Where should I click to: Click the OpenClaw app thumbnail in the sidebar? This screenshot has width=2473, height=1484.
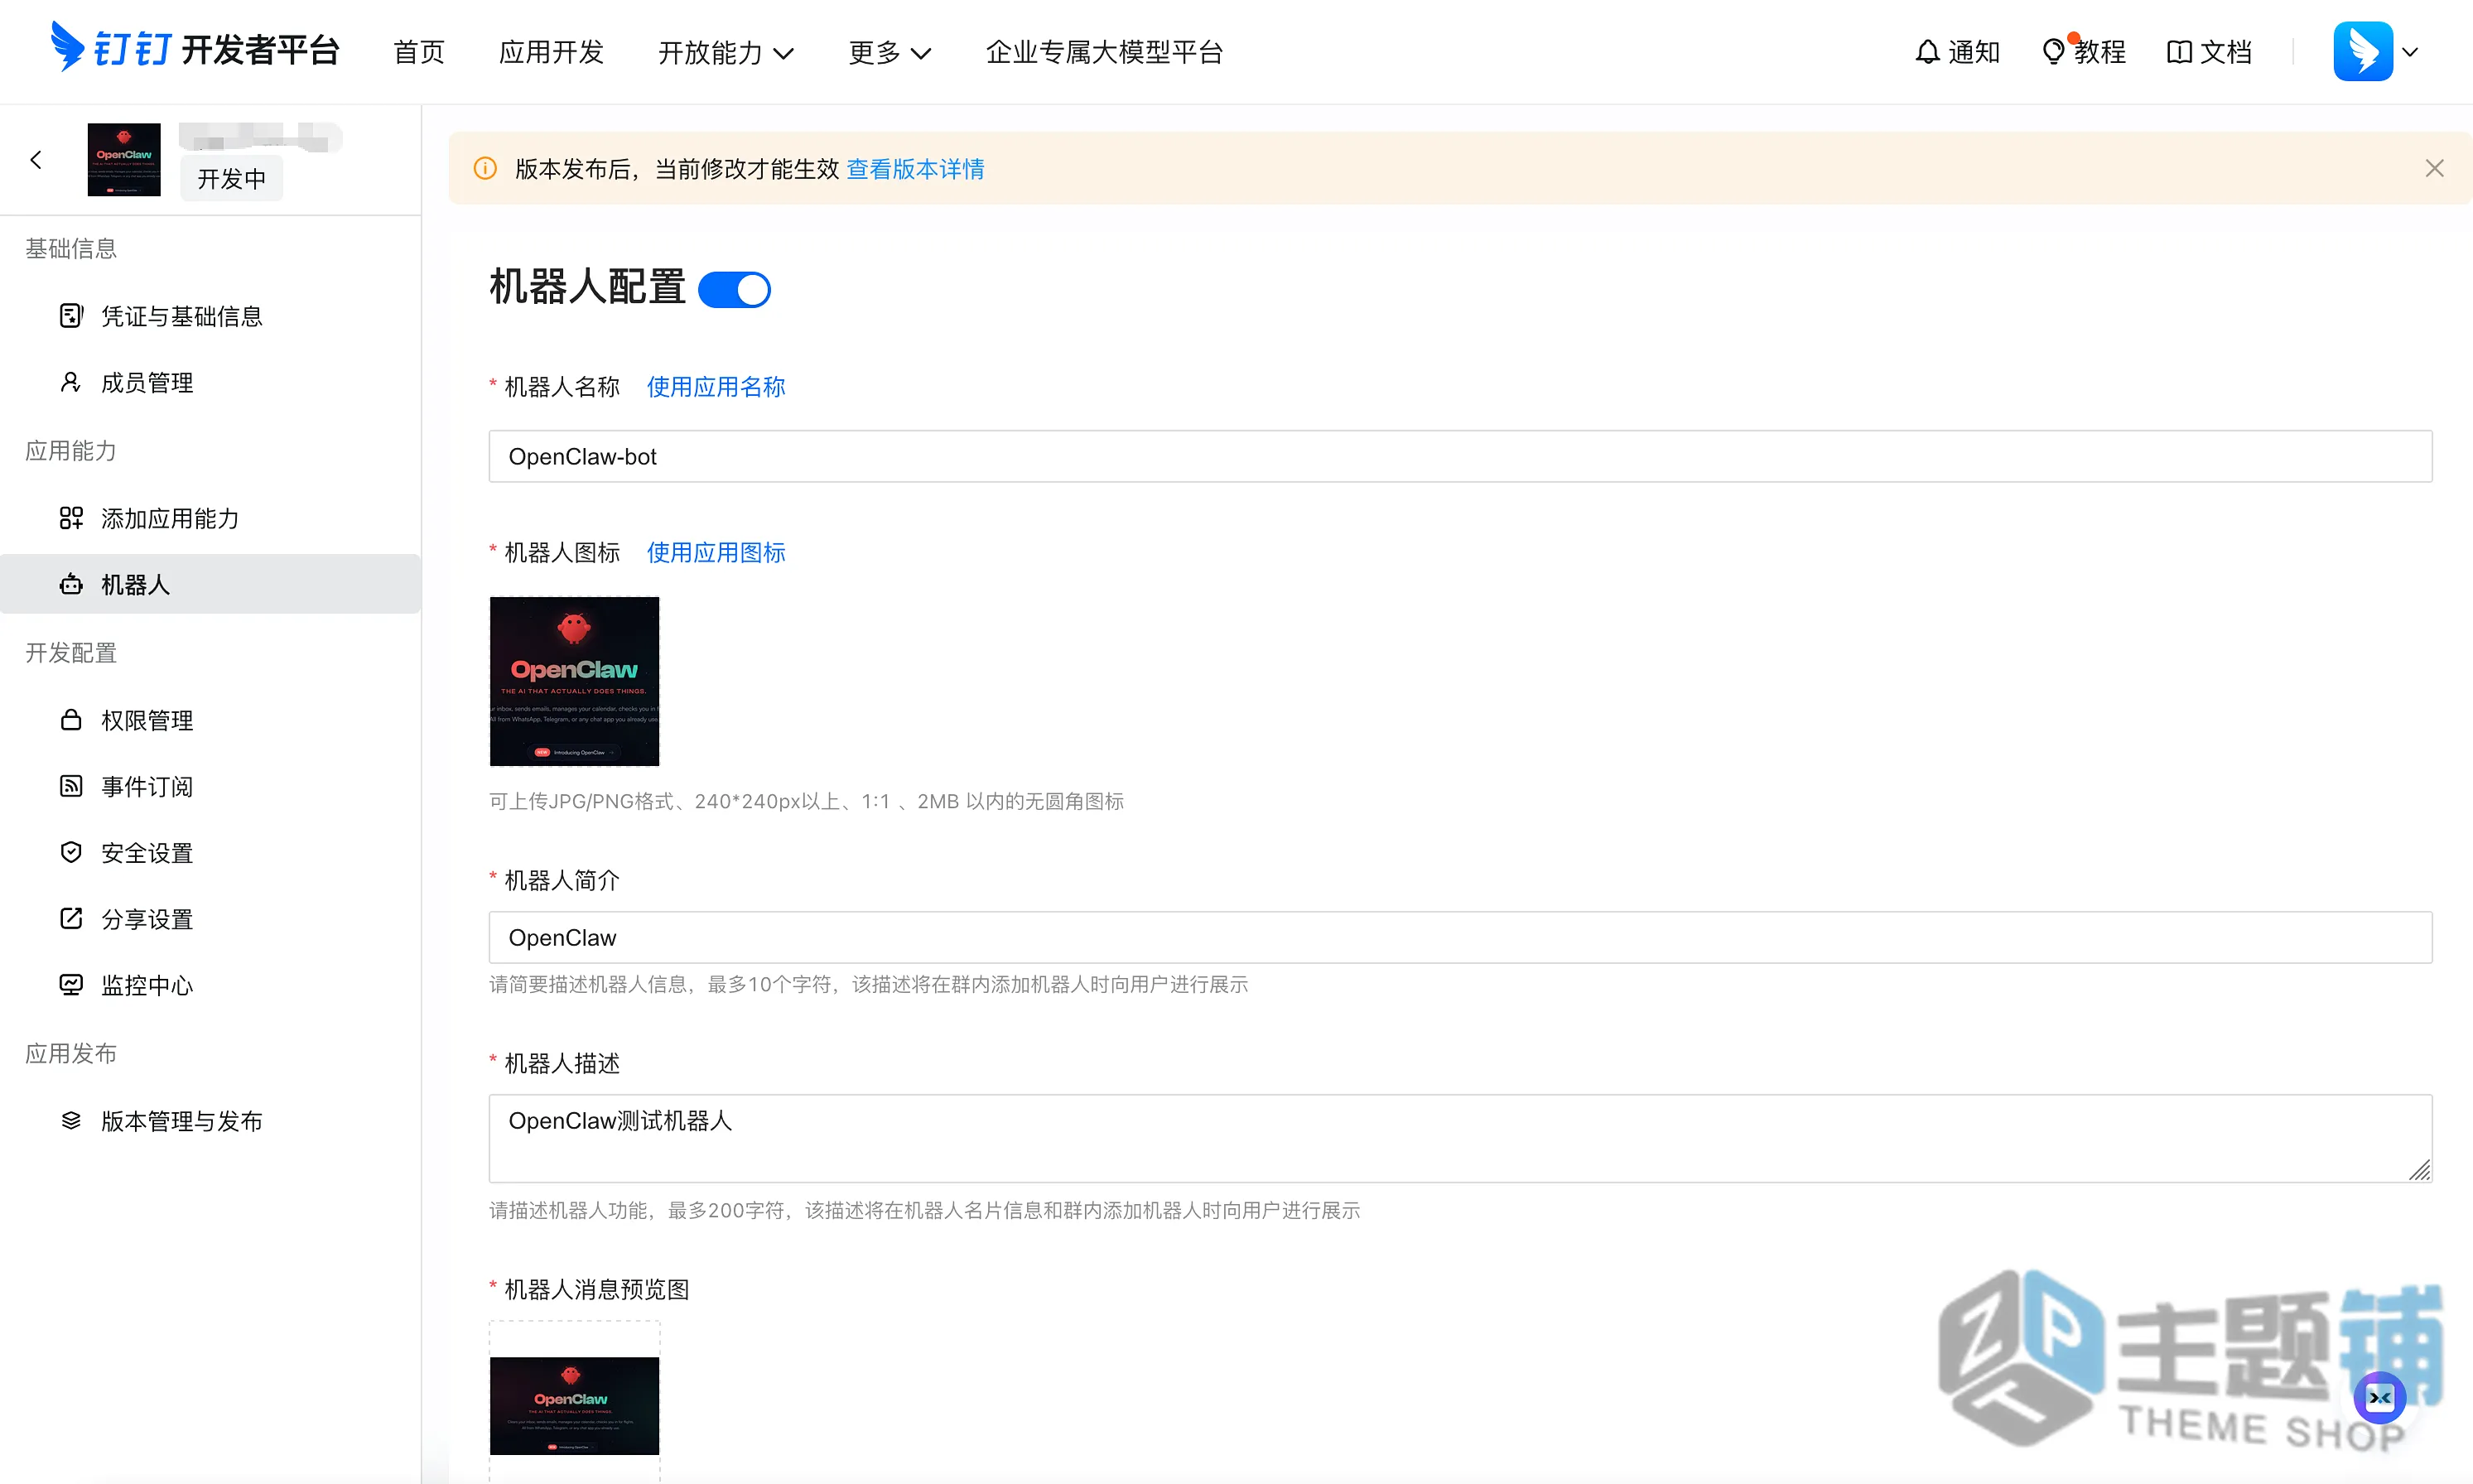tap(124, 160)
